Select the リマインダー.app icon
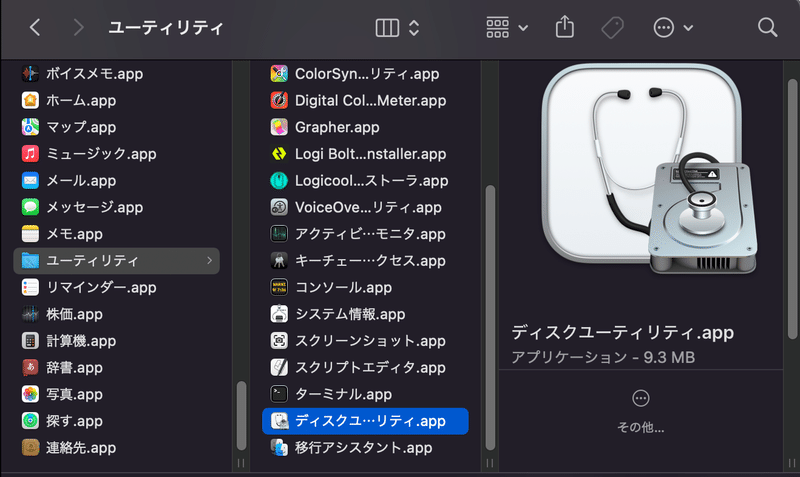The width and height of the screenshot is (800, 477). pyautogui.click(x=30, y=287)
